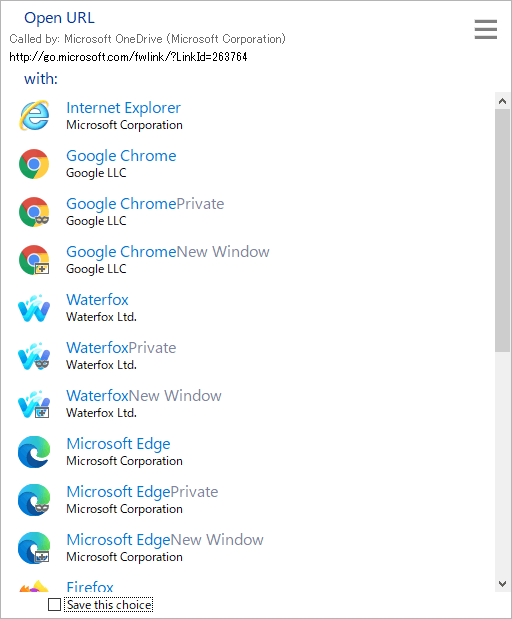
Task: Pick the Waterfox browser icon
Action: 34,308
